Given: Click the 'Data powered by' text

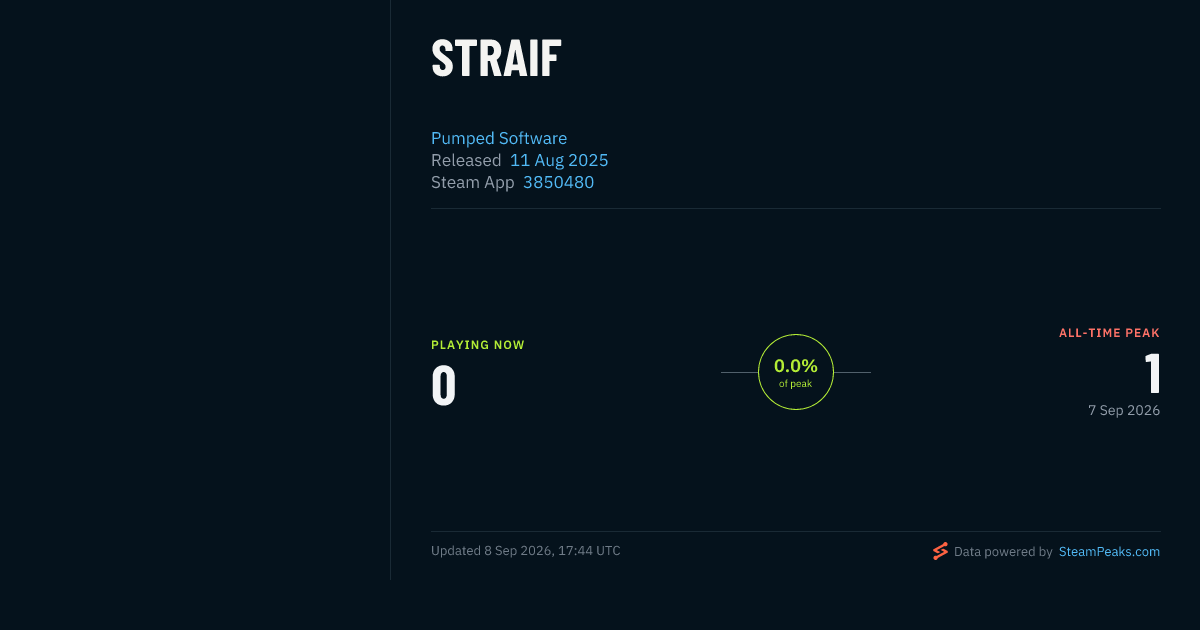Looking at the screenshot, I should [x=1003, y=551].
